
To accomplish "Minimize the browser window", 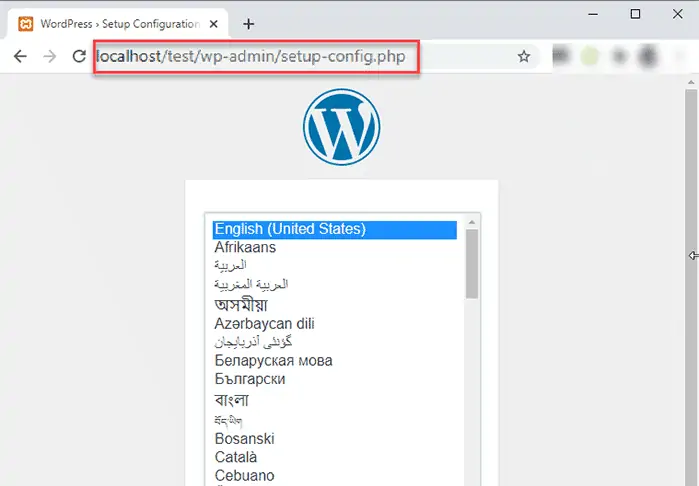I will coord(593,14).
